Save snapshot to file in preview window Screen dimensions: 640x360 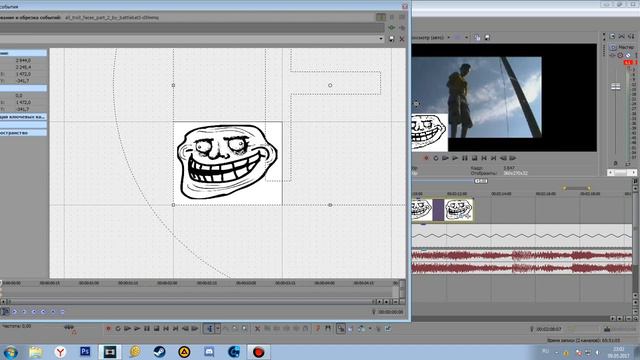pos(487,37)
